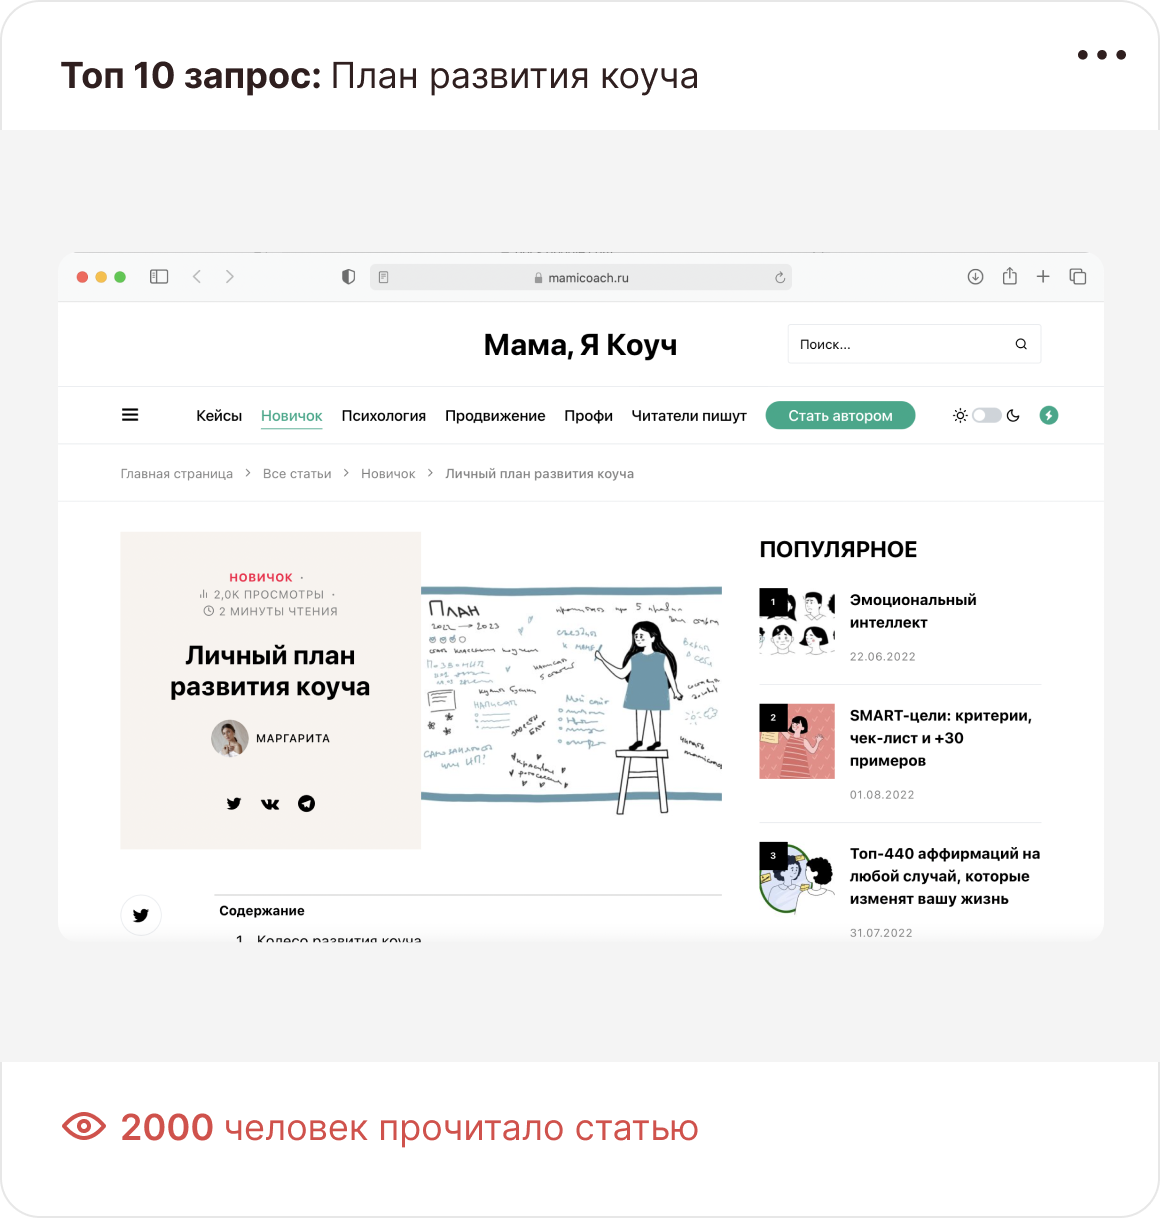Reload page using address bar refresh icon
The image size is (1160, 1218).
[x=780, y=278]
